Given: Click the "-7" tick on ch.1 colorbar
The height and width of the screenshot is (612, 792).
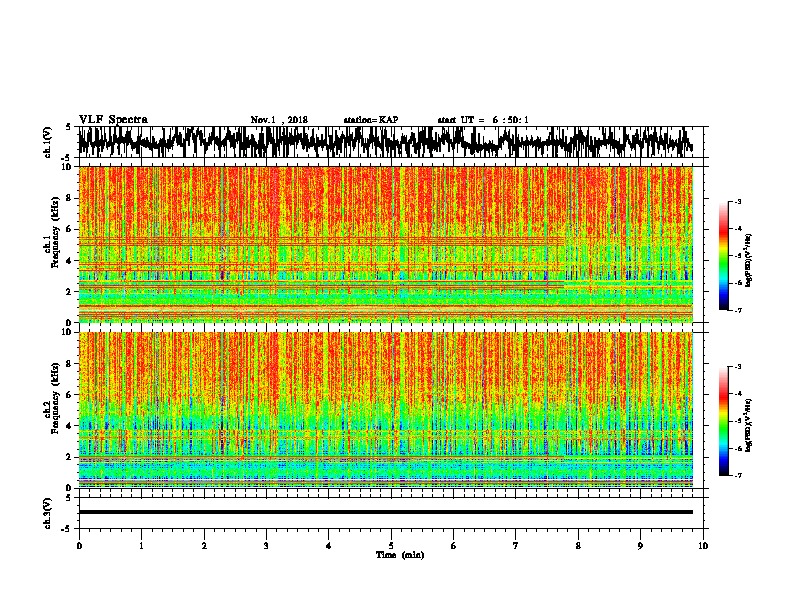Looking at the screenshot, I should tap(737, 310).
